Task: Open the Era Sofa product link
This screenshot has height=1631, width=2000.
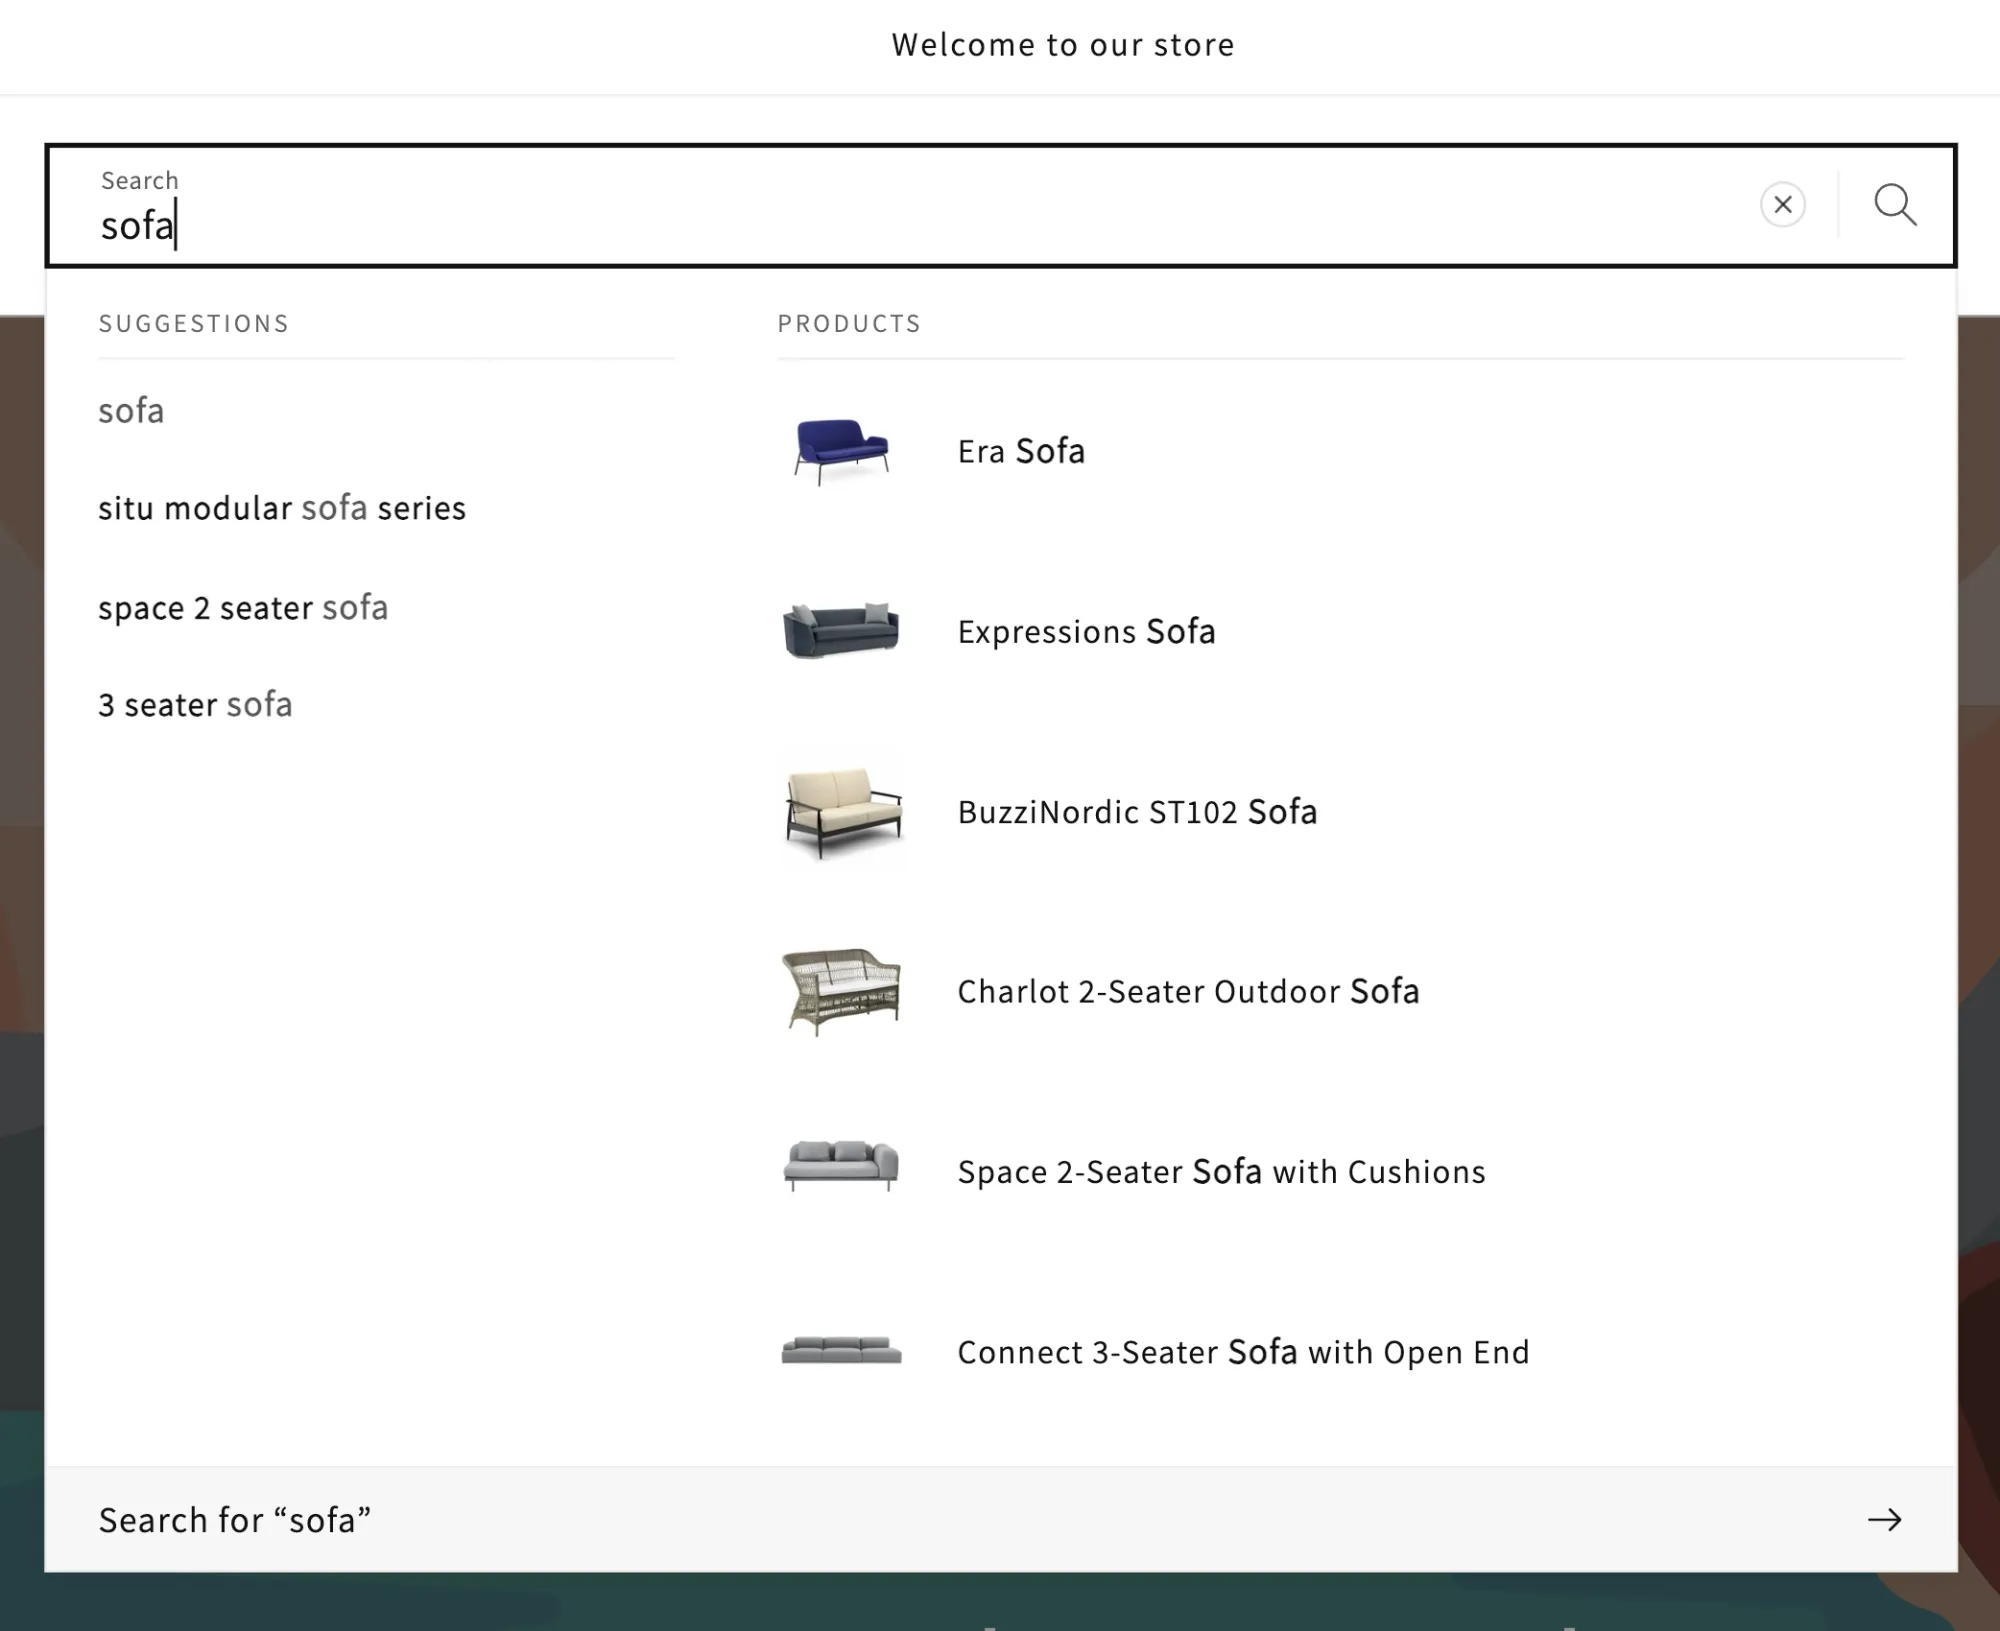Action: 1021,451
